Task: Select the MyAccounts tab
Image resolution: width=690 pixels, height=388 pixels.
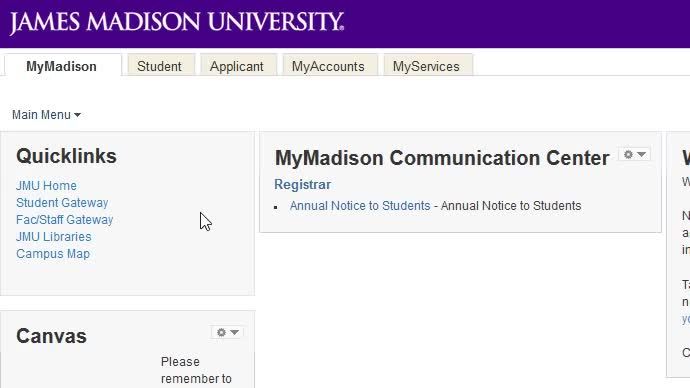Action: [328, 66]
